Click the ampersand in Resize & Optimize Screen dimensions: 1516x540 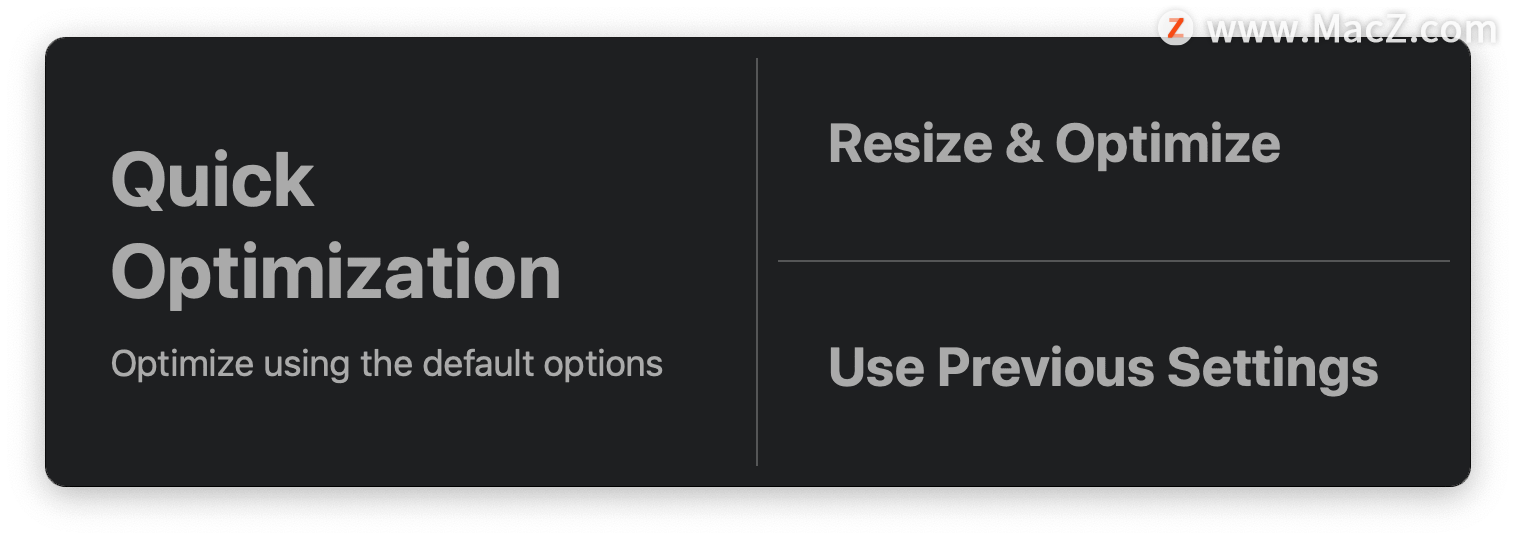click(1024, 143)
